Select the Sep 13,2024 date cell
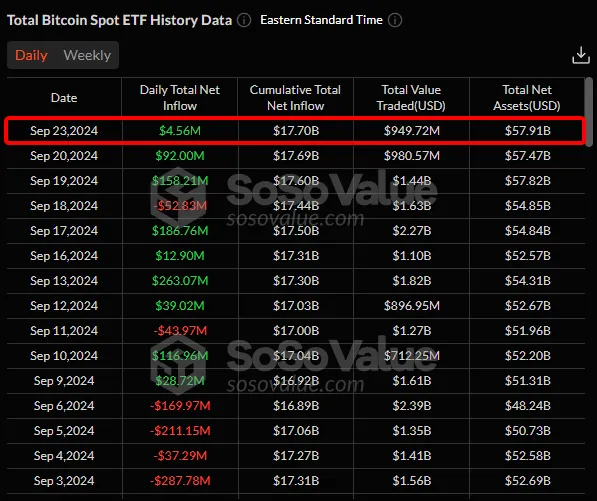Image resolution: width=597 pixels, height=501 pixels. (x=64, y=281)
